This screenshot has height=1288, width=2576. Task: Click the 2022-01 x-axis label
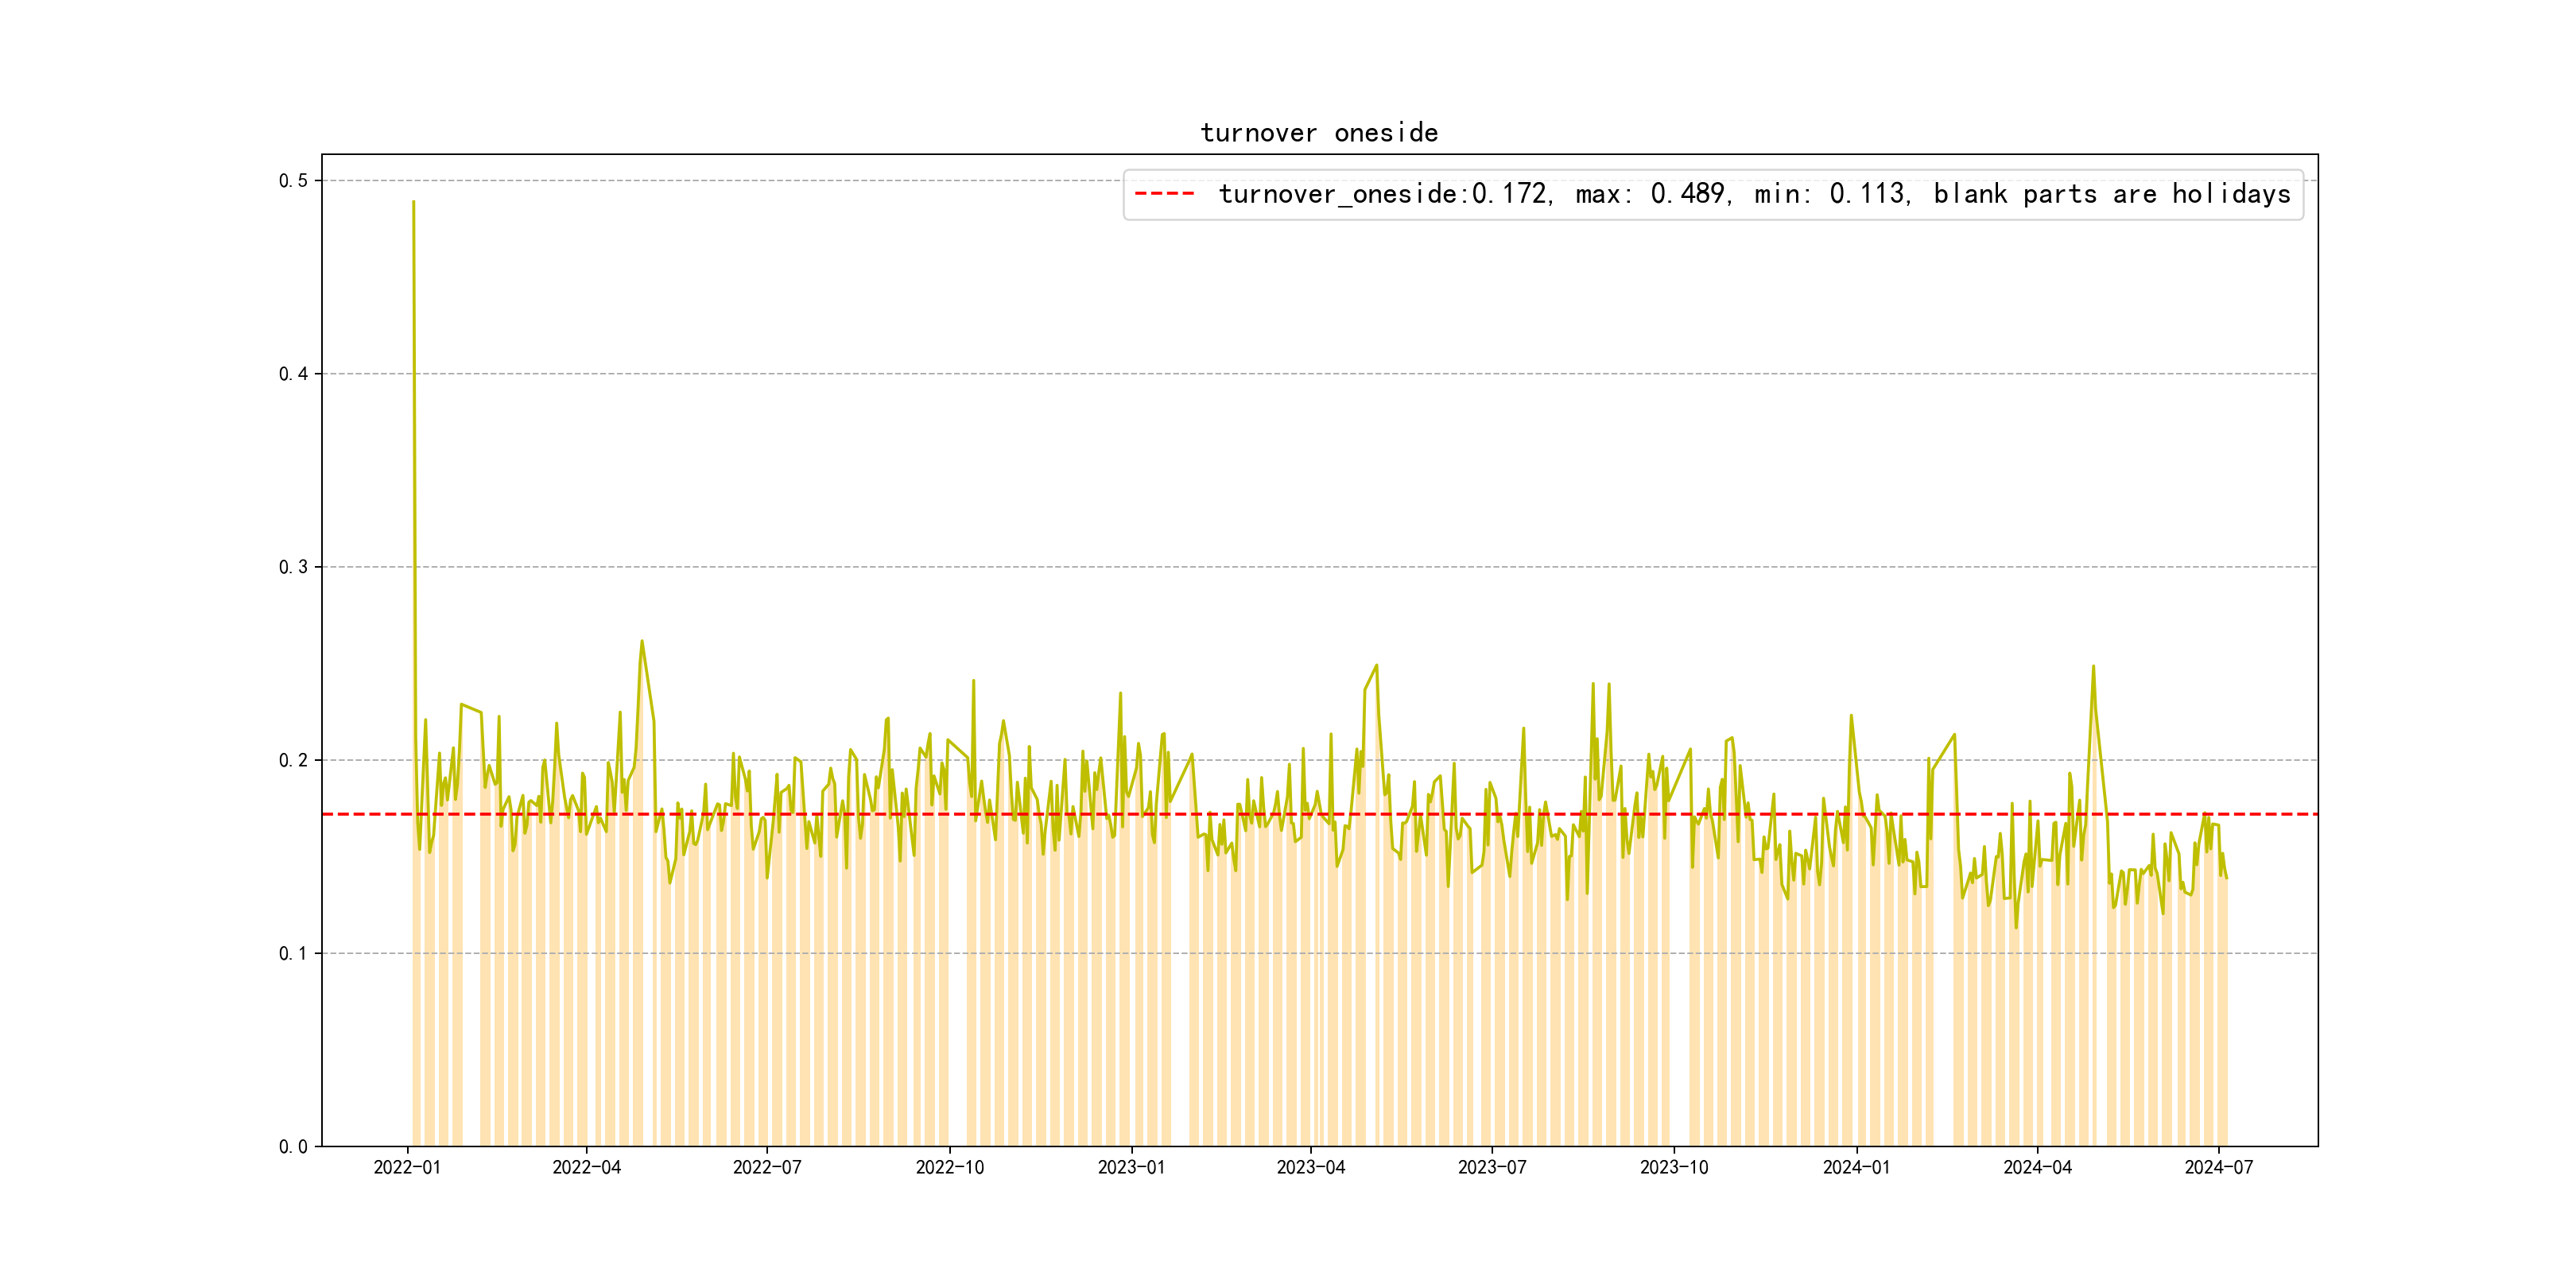point(407,1168)
